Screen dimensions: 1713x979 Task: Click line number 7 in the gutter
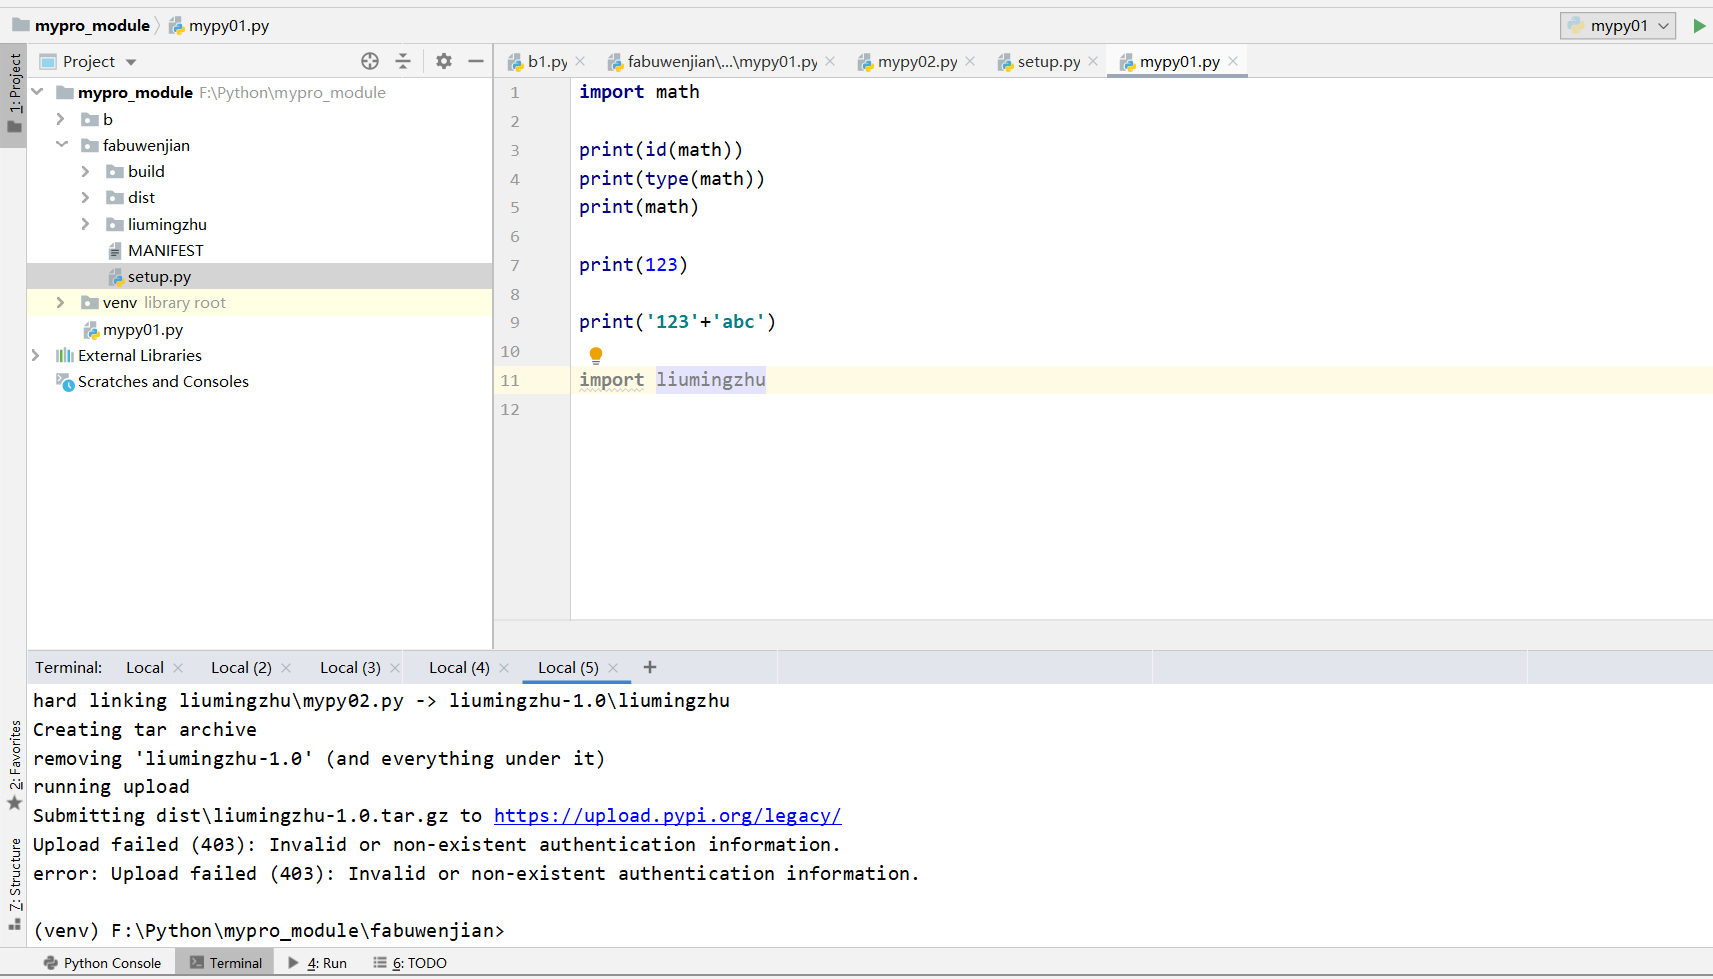(x=515, y=265)
